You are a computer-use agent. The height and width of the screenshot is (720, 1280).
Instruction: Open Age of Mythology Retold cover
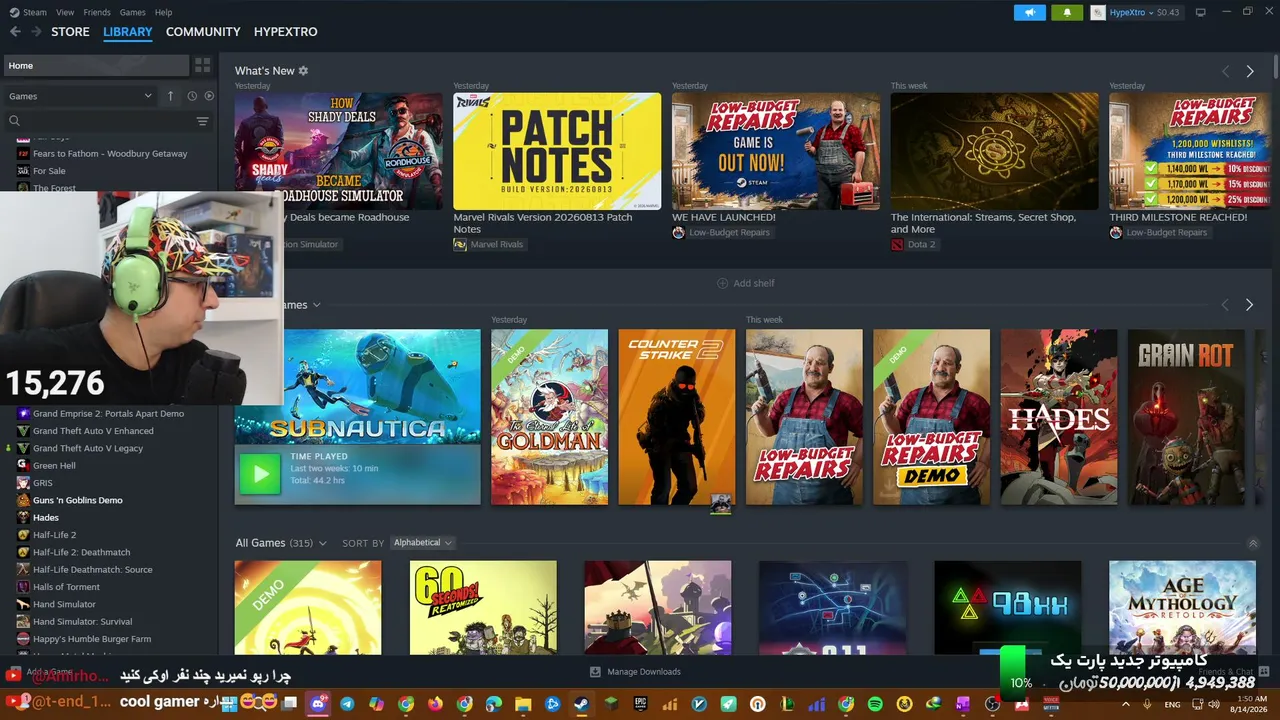(1182, 608)
